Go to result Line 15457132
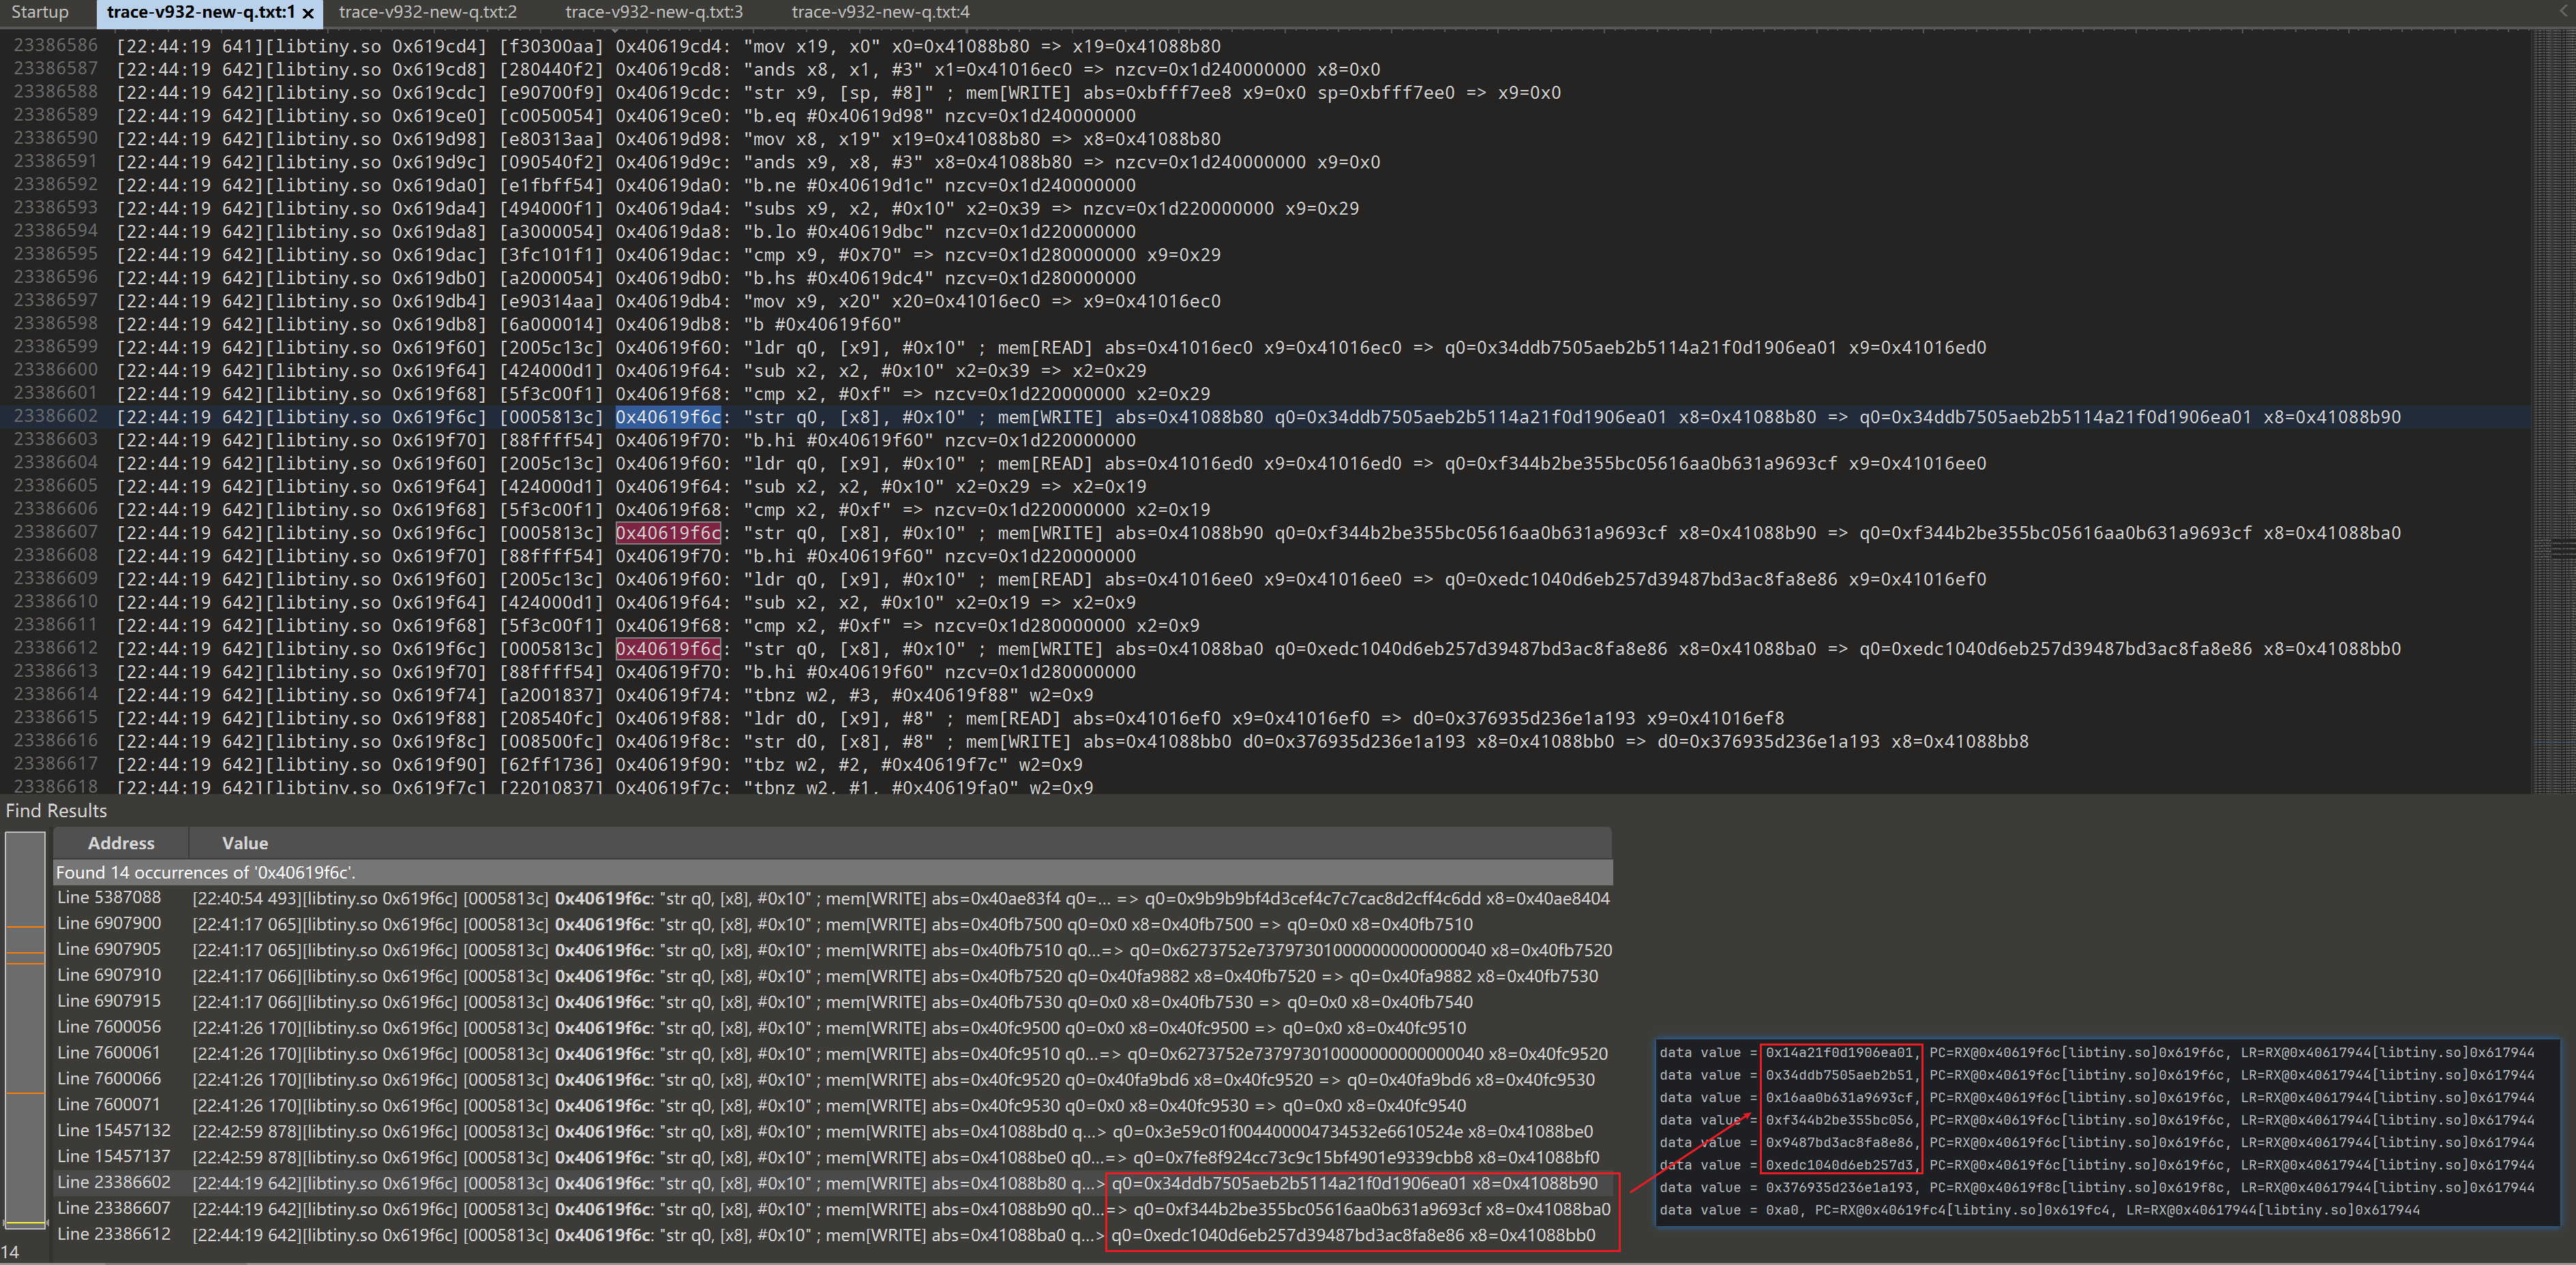2576x1265 pixels. point(832,1131)
